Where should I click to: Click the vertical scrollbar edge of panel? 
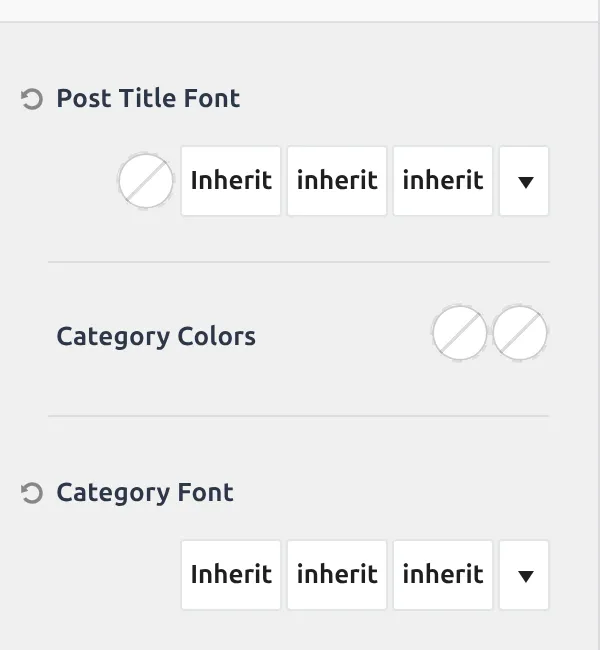[x=599, y=325]
